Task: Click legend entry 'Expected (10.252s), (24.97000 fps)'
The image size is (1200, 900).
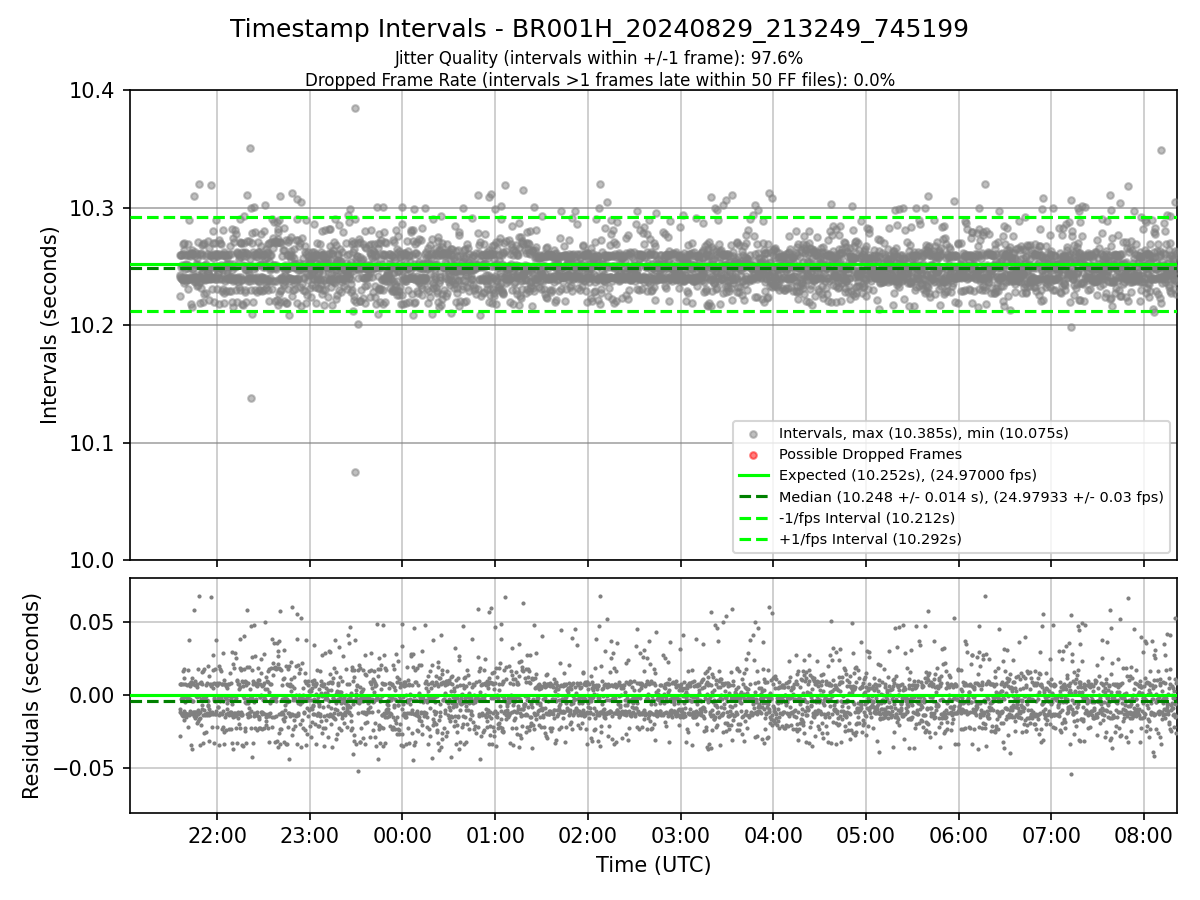Action: click(x=908, y=475)
